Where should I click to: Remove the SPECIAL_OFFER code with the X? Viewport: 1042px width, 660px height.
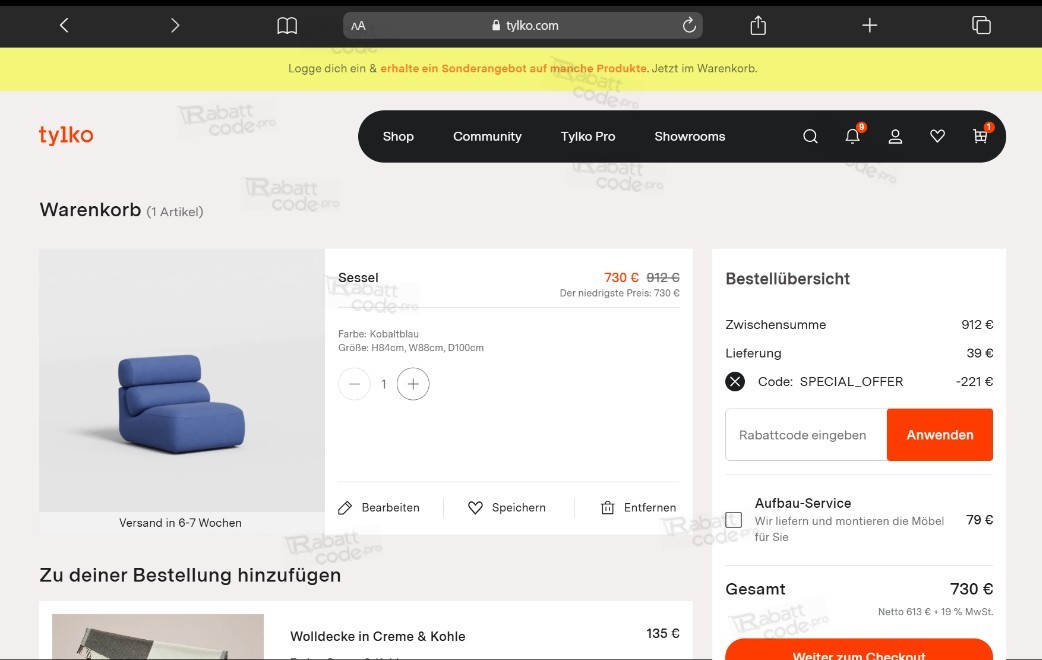click(735, 382)
